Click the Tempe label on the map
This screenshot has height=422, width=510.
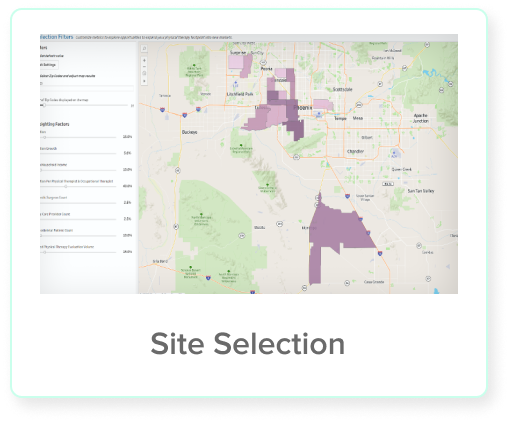[340, 118]
